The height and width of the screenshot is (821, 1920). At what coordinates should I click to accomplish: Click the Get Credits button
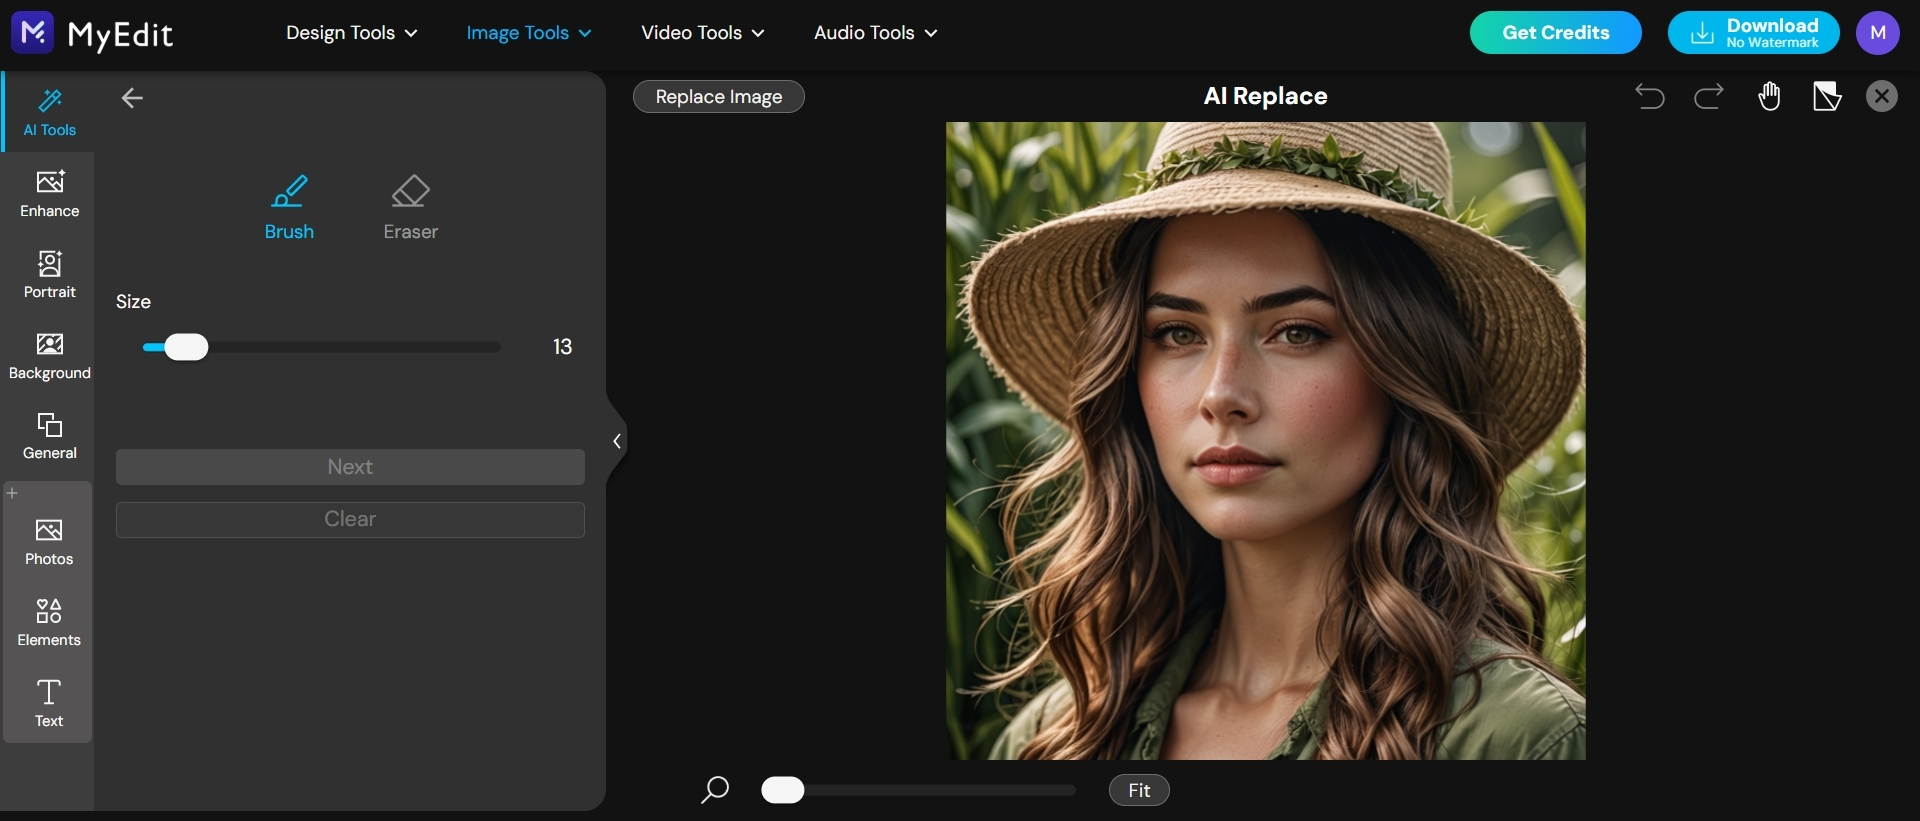tap(1555, 33)
